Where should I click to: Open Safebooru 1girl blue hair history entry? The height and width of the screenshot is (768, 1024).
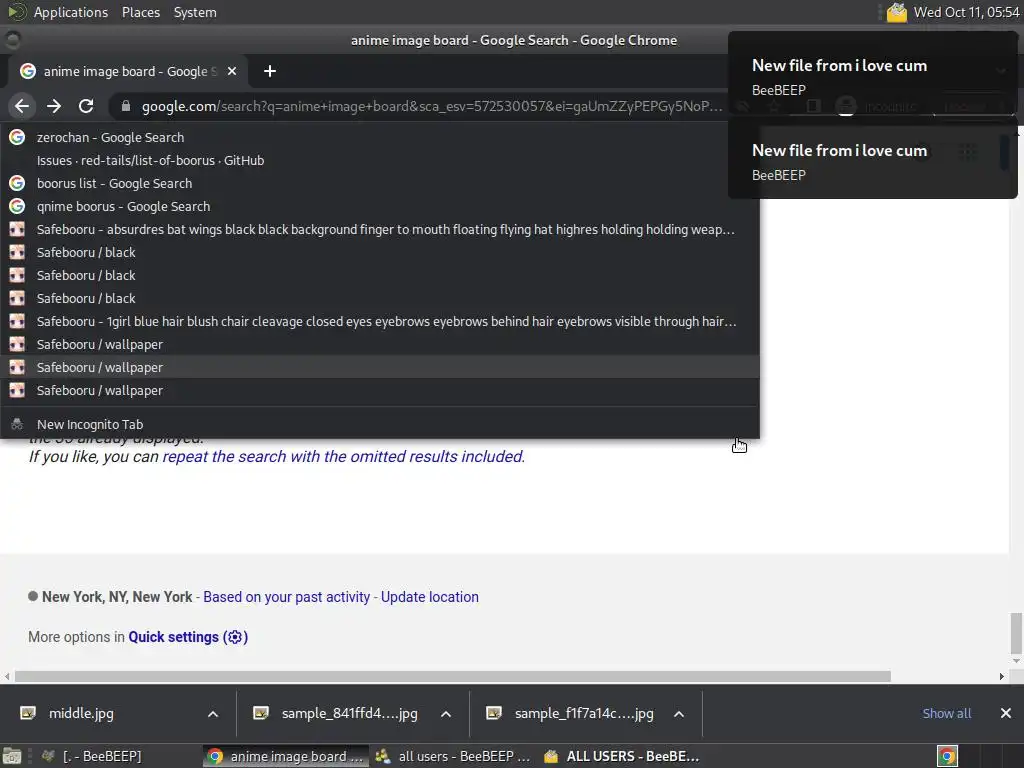[x=379, y=321]
